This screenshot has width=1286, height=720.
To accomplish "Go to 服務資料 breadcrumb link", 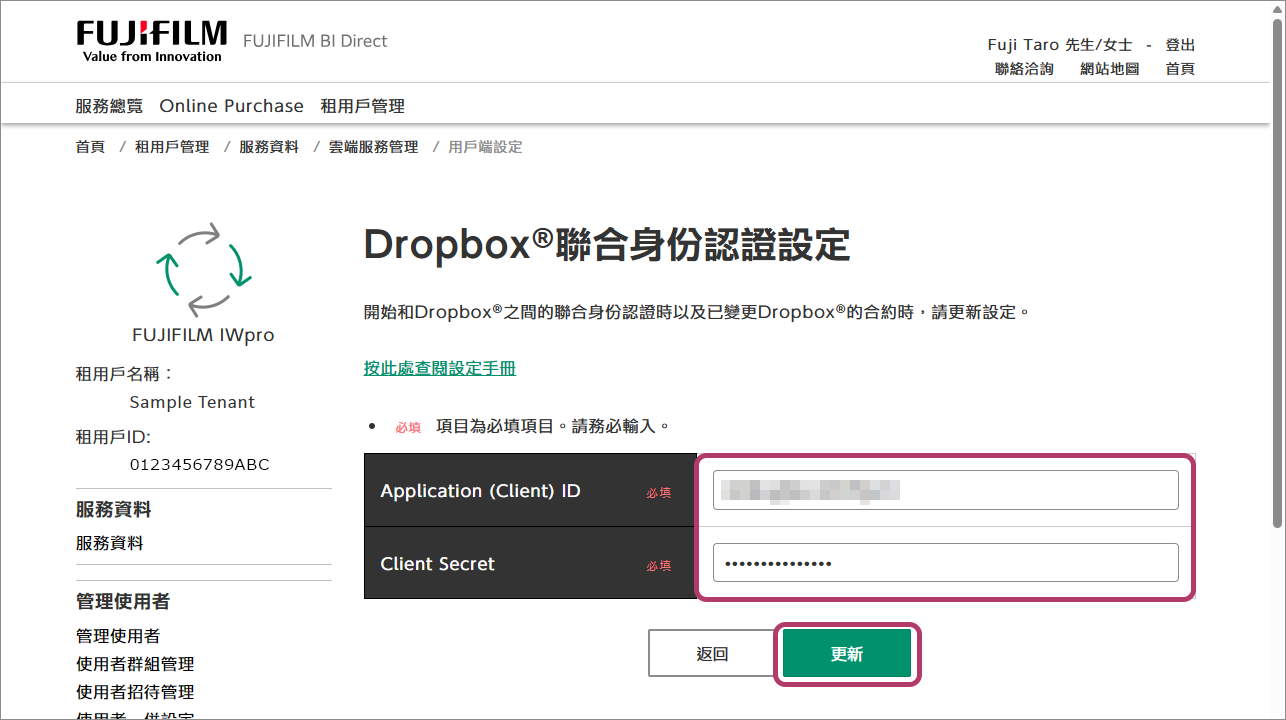I will click(268, 147).
